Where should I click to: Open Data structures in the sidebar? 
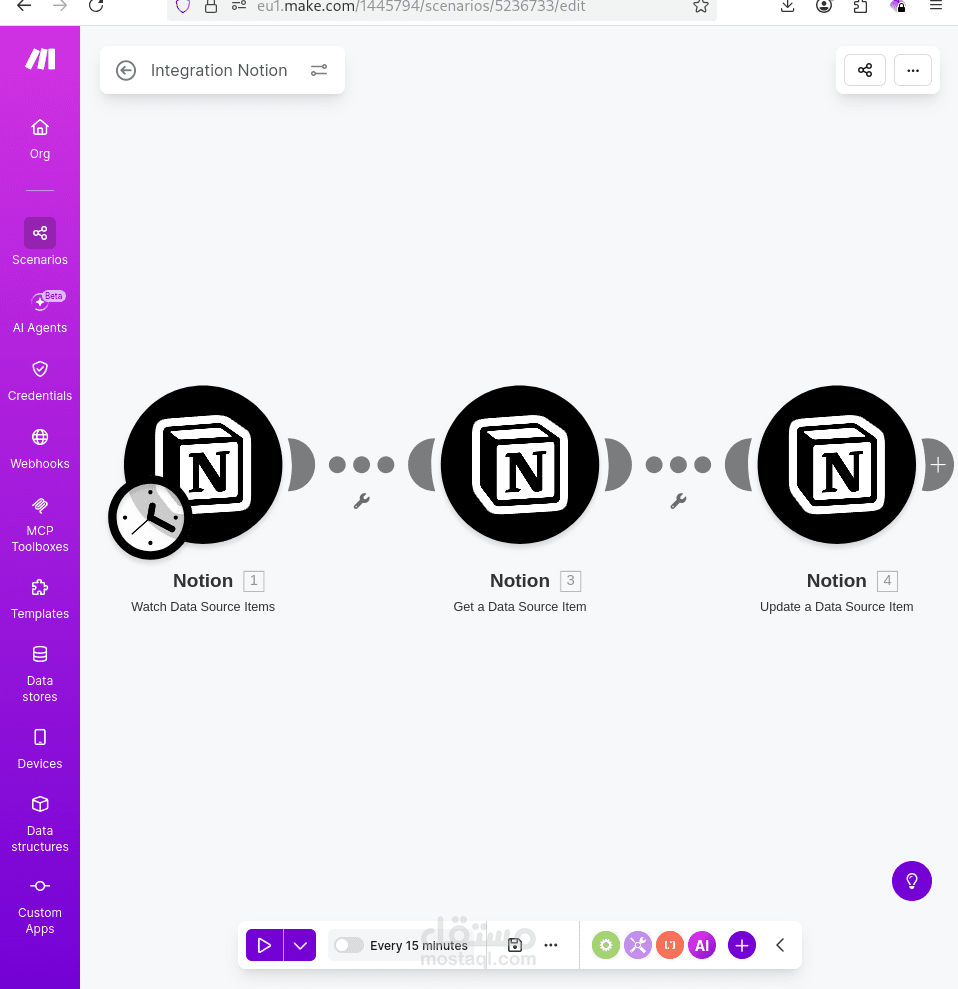[40, 825]
